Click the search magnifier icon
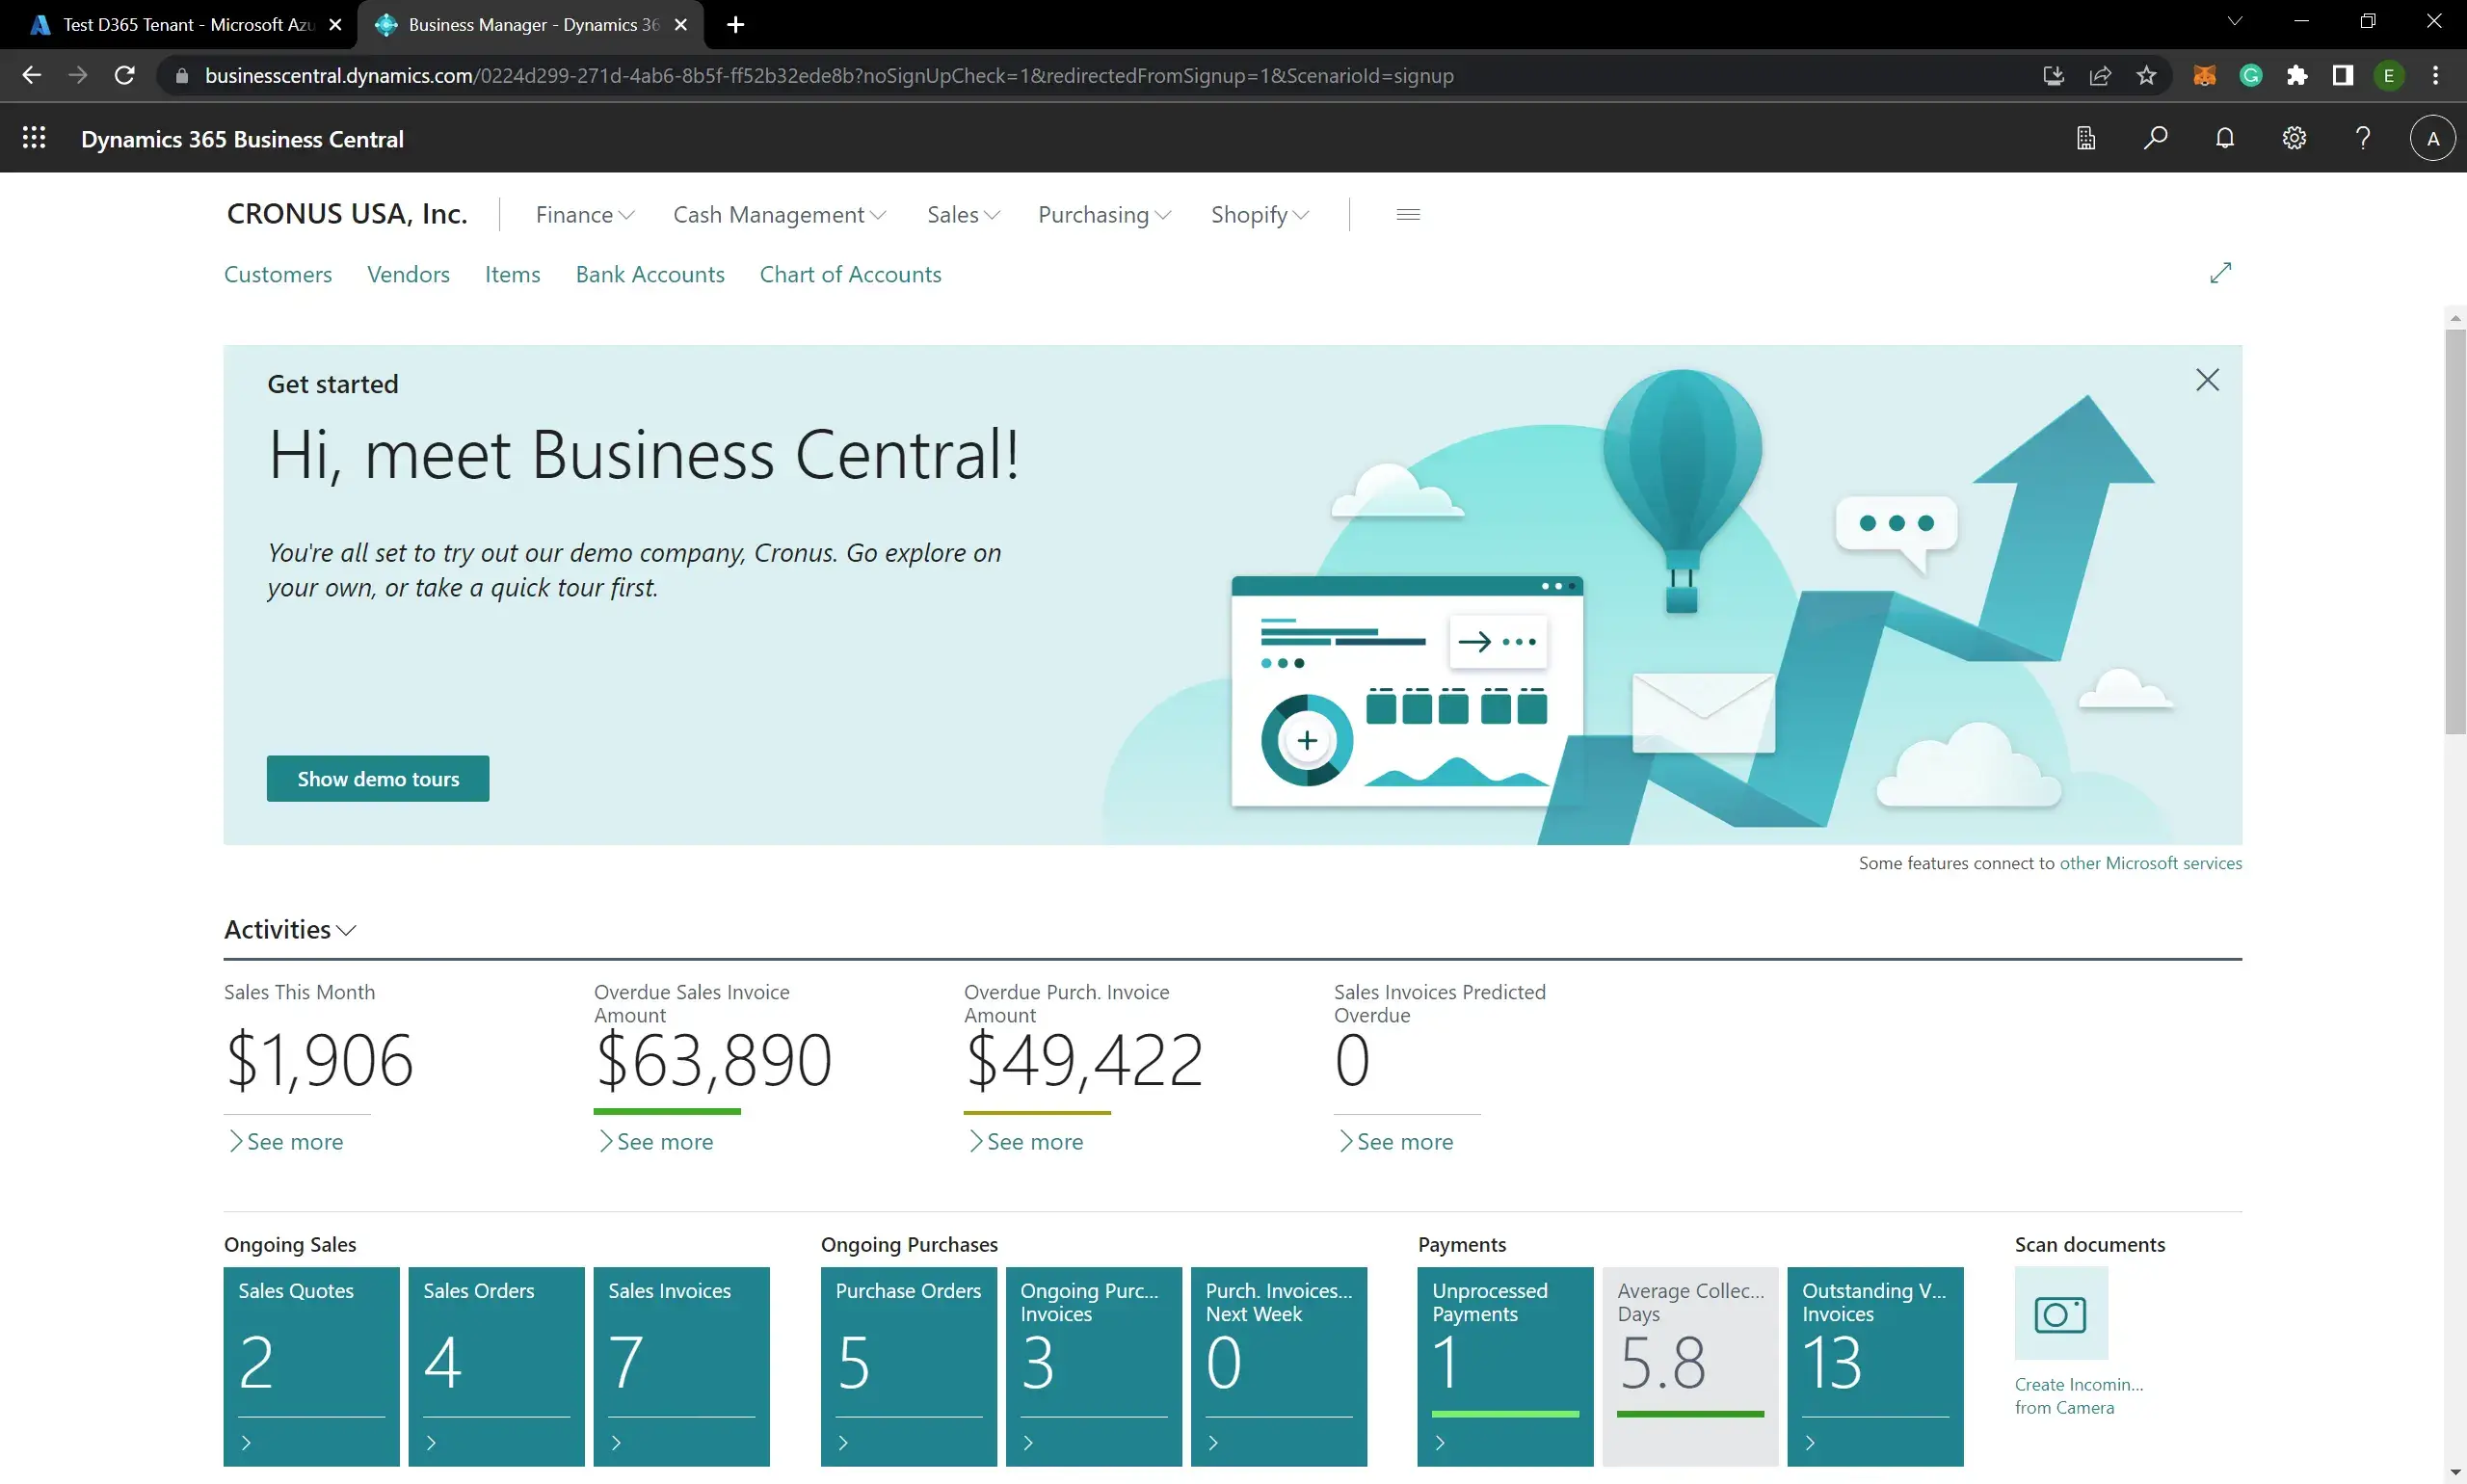The width and height of the screenshot is (2467, 1484). (2155, 138)
